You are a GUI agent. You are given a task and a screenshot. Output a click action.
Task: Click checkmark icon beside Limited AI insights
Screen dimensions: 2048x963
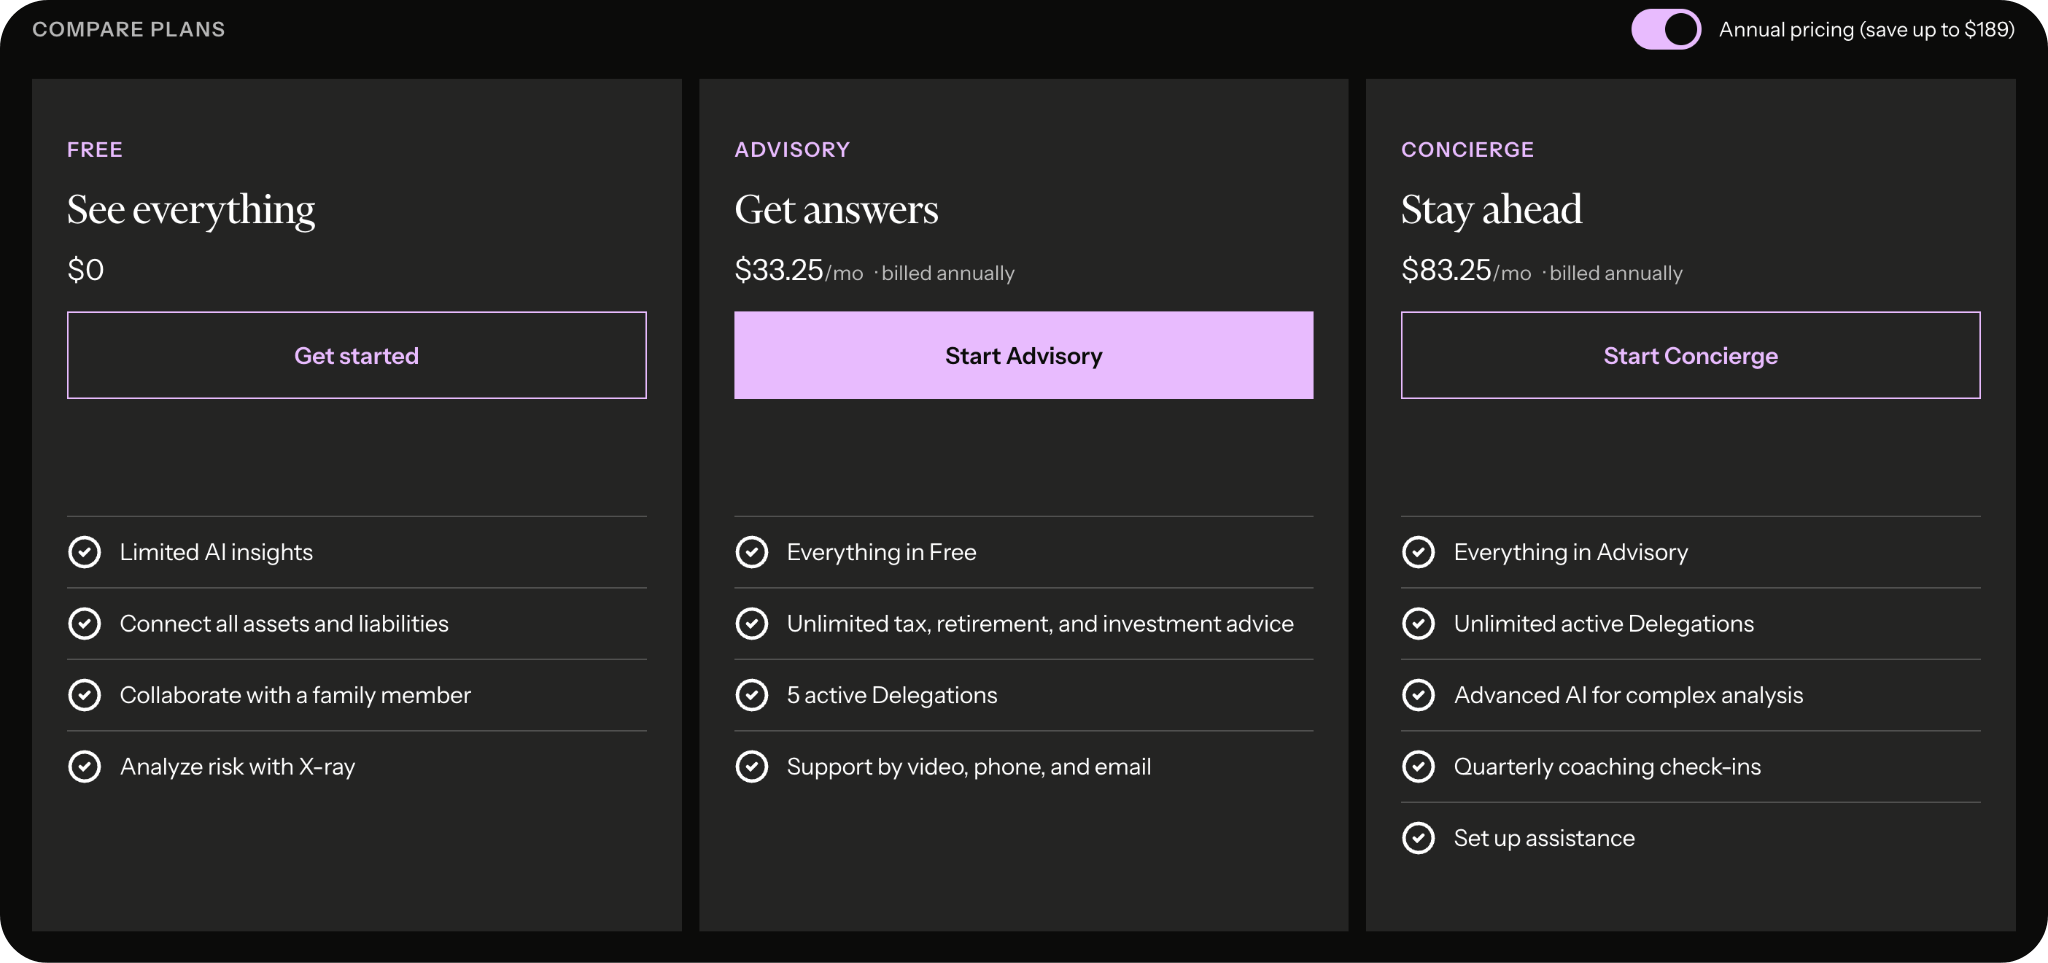click(x=85, y=552)
